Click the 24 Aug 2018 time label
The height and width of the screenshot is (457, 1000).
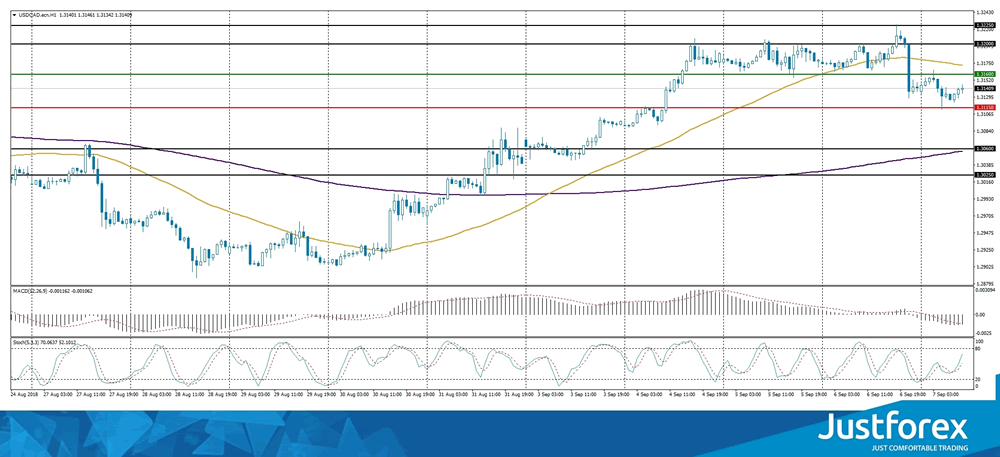[x=24, y=395]
